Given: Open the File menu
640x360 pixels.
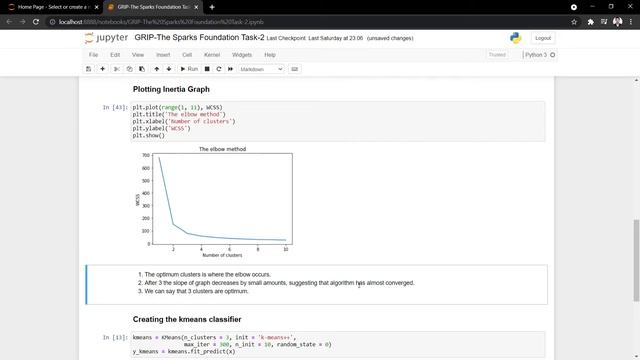Looking at the screenshot, I should [x=93, y=55].
